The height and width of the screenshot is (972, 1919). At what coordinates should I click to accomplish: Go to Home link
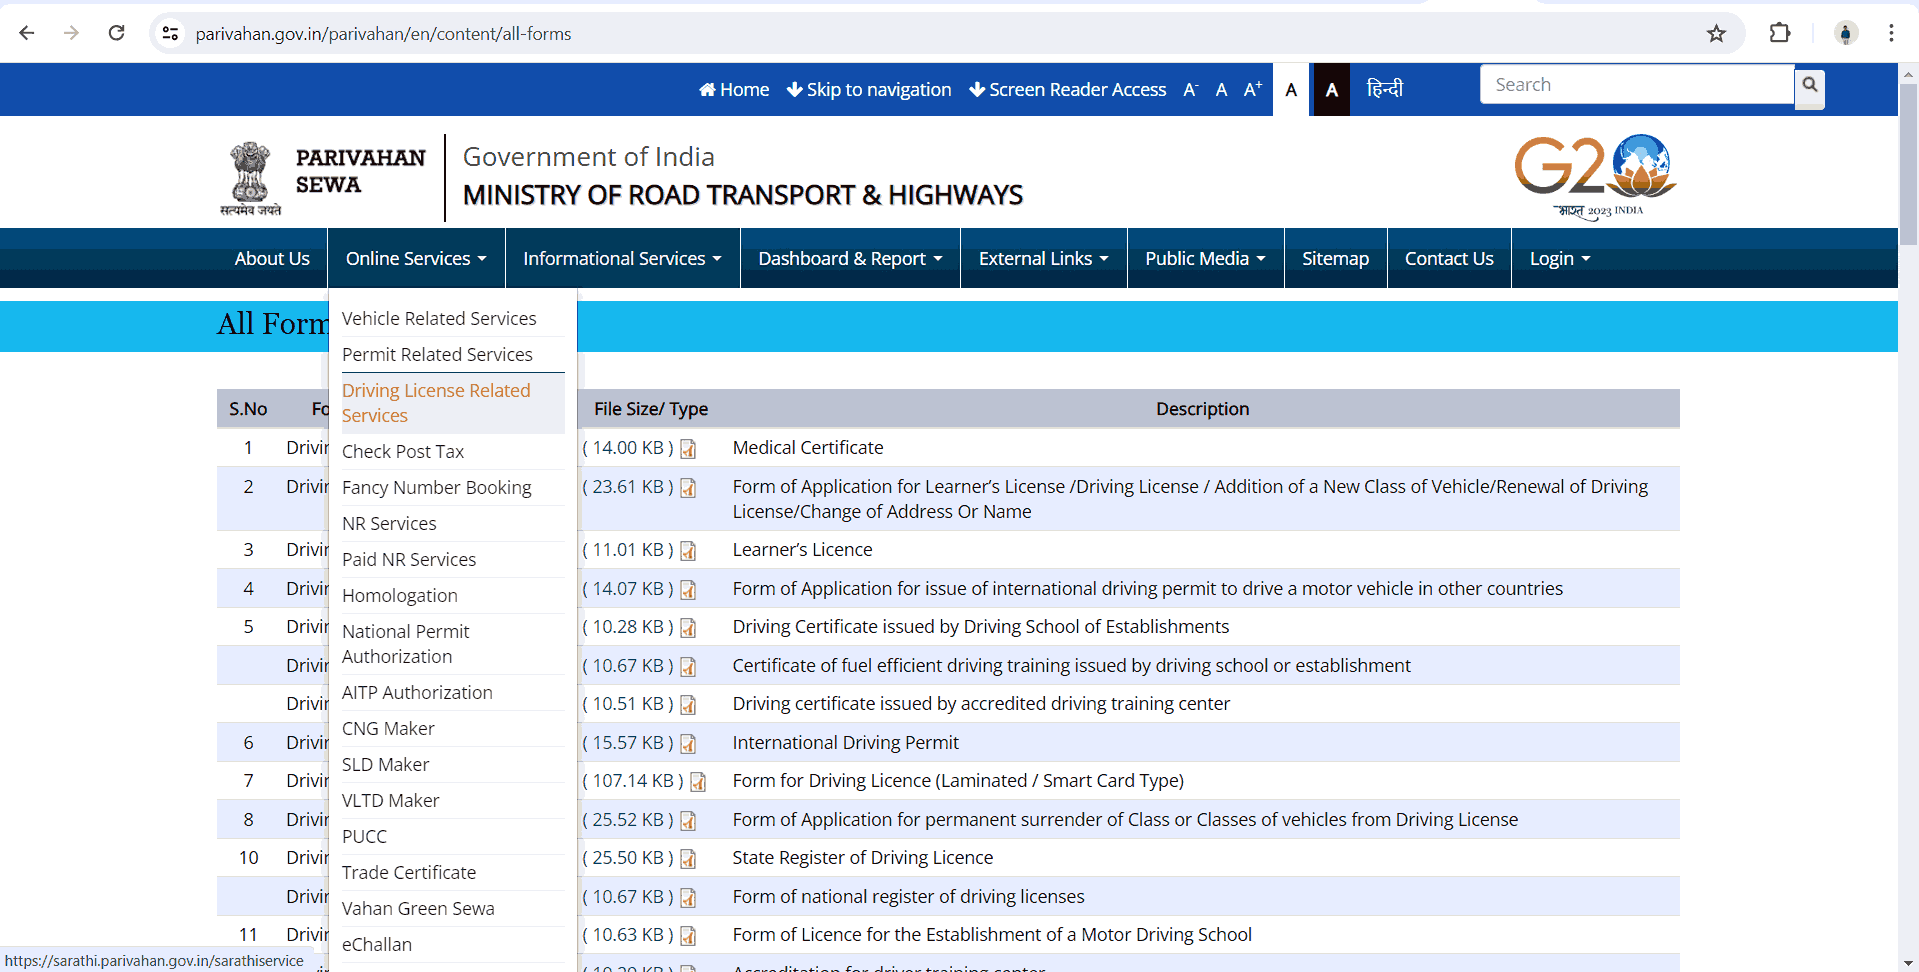(x=734, y=90)
